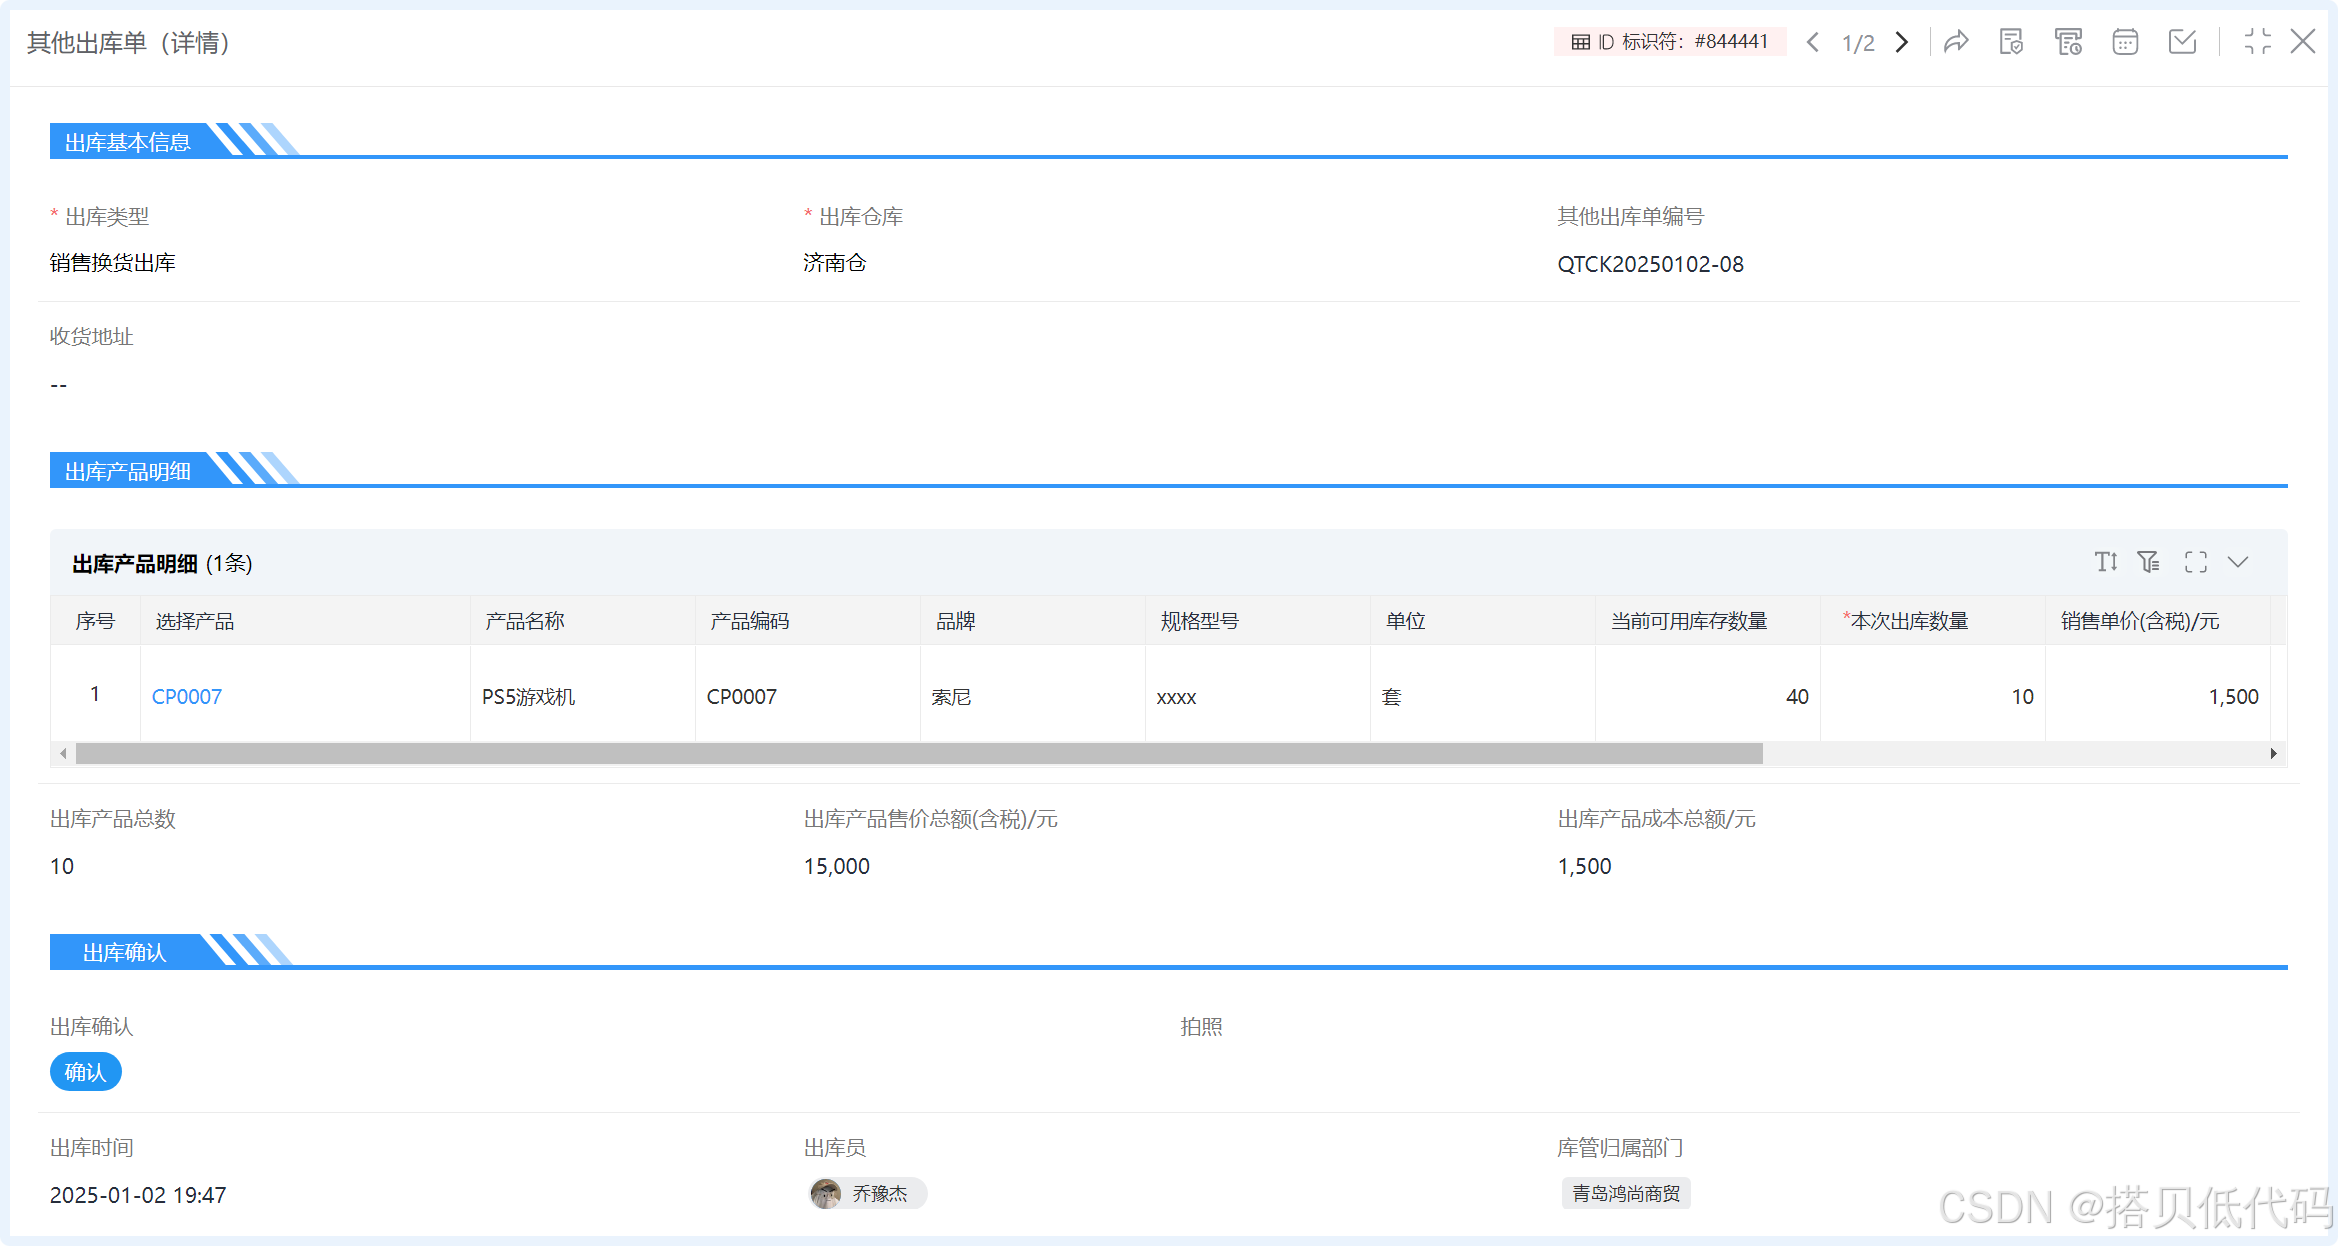Open the table filter icon

coord(2149,562)
